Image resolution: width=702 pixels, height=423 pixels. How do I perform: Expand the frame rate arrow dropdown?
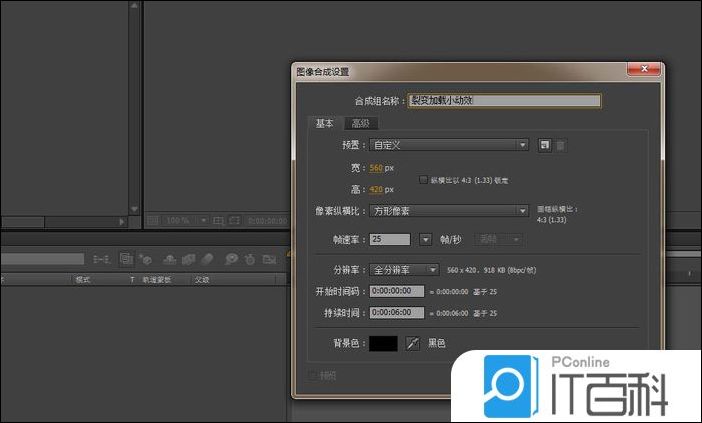(x=424, y=240)
